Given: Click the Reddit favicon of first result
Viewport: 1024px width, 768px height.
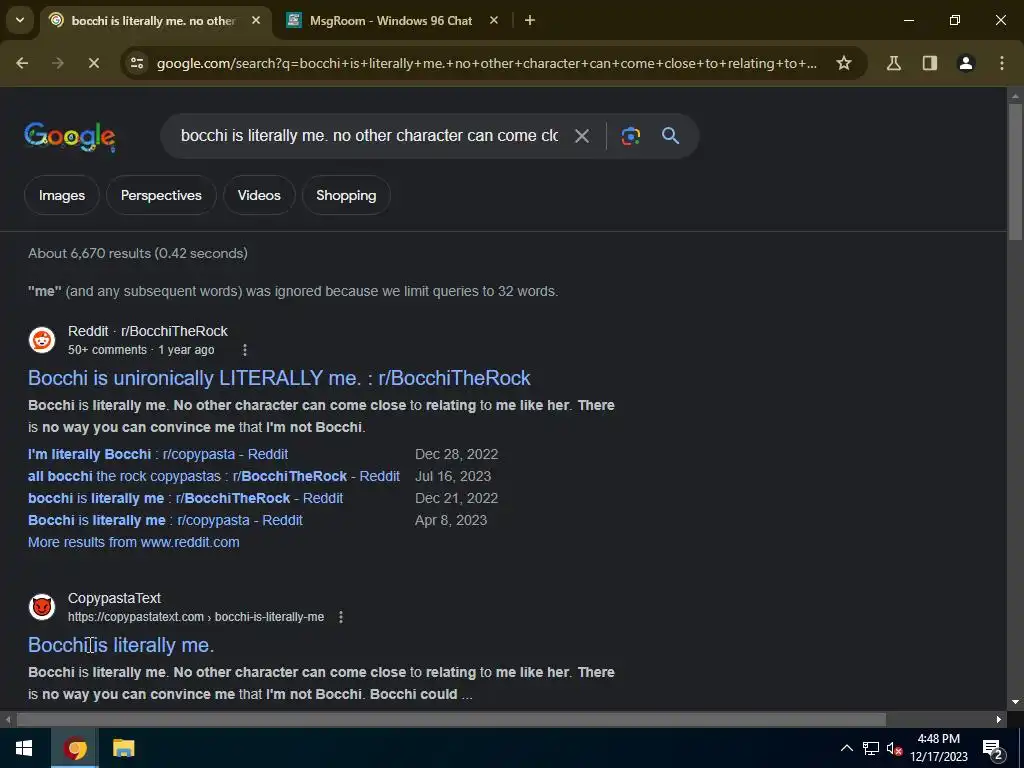Looking at the screenshot, I should tap(42, 340).
